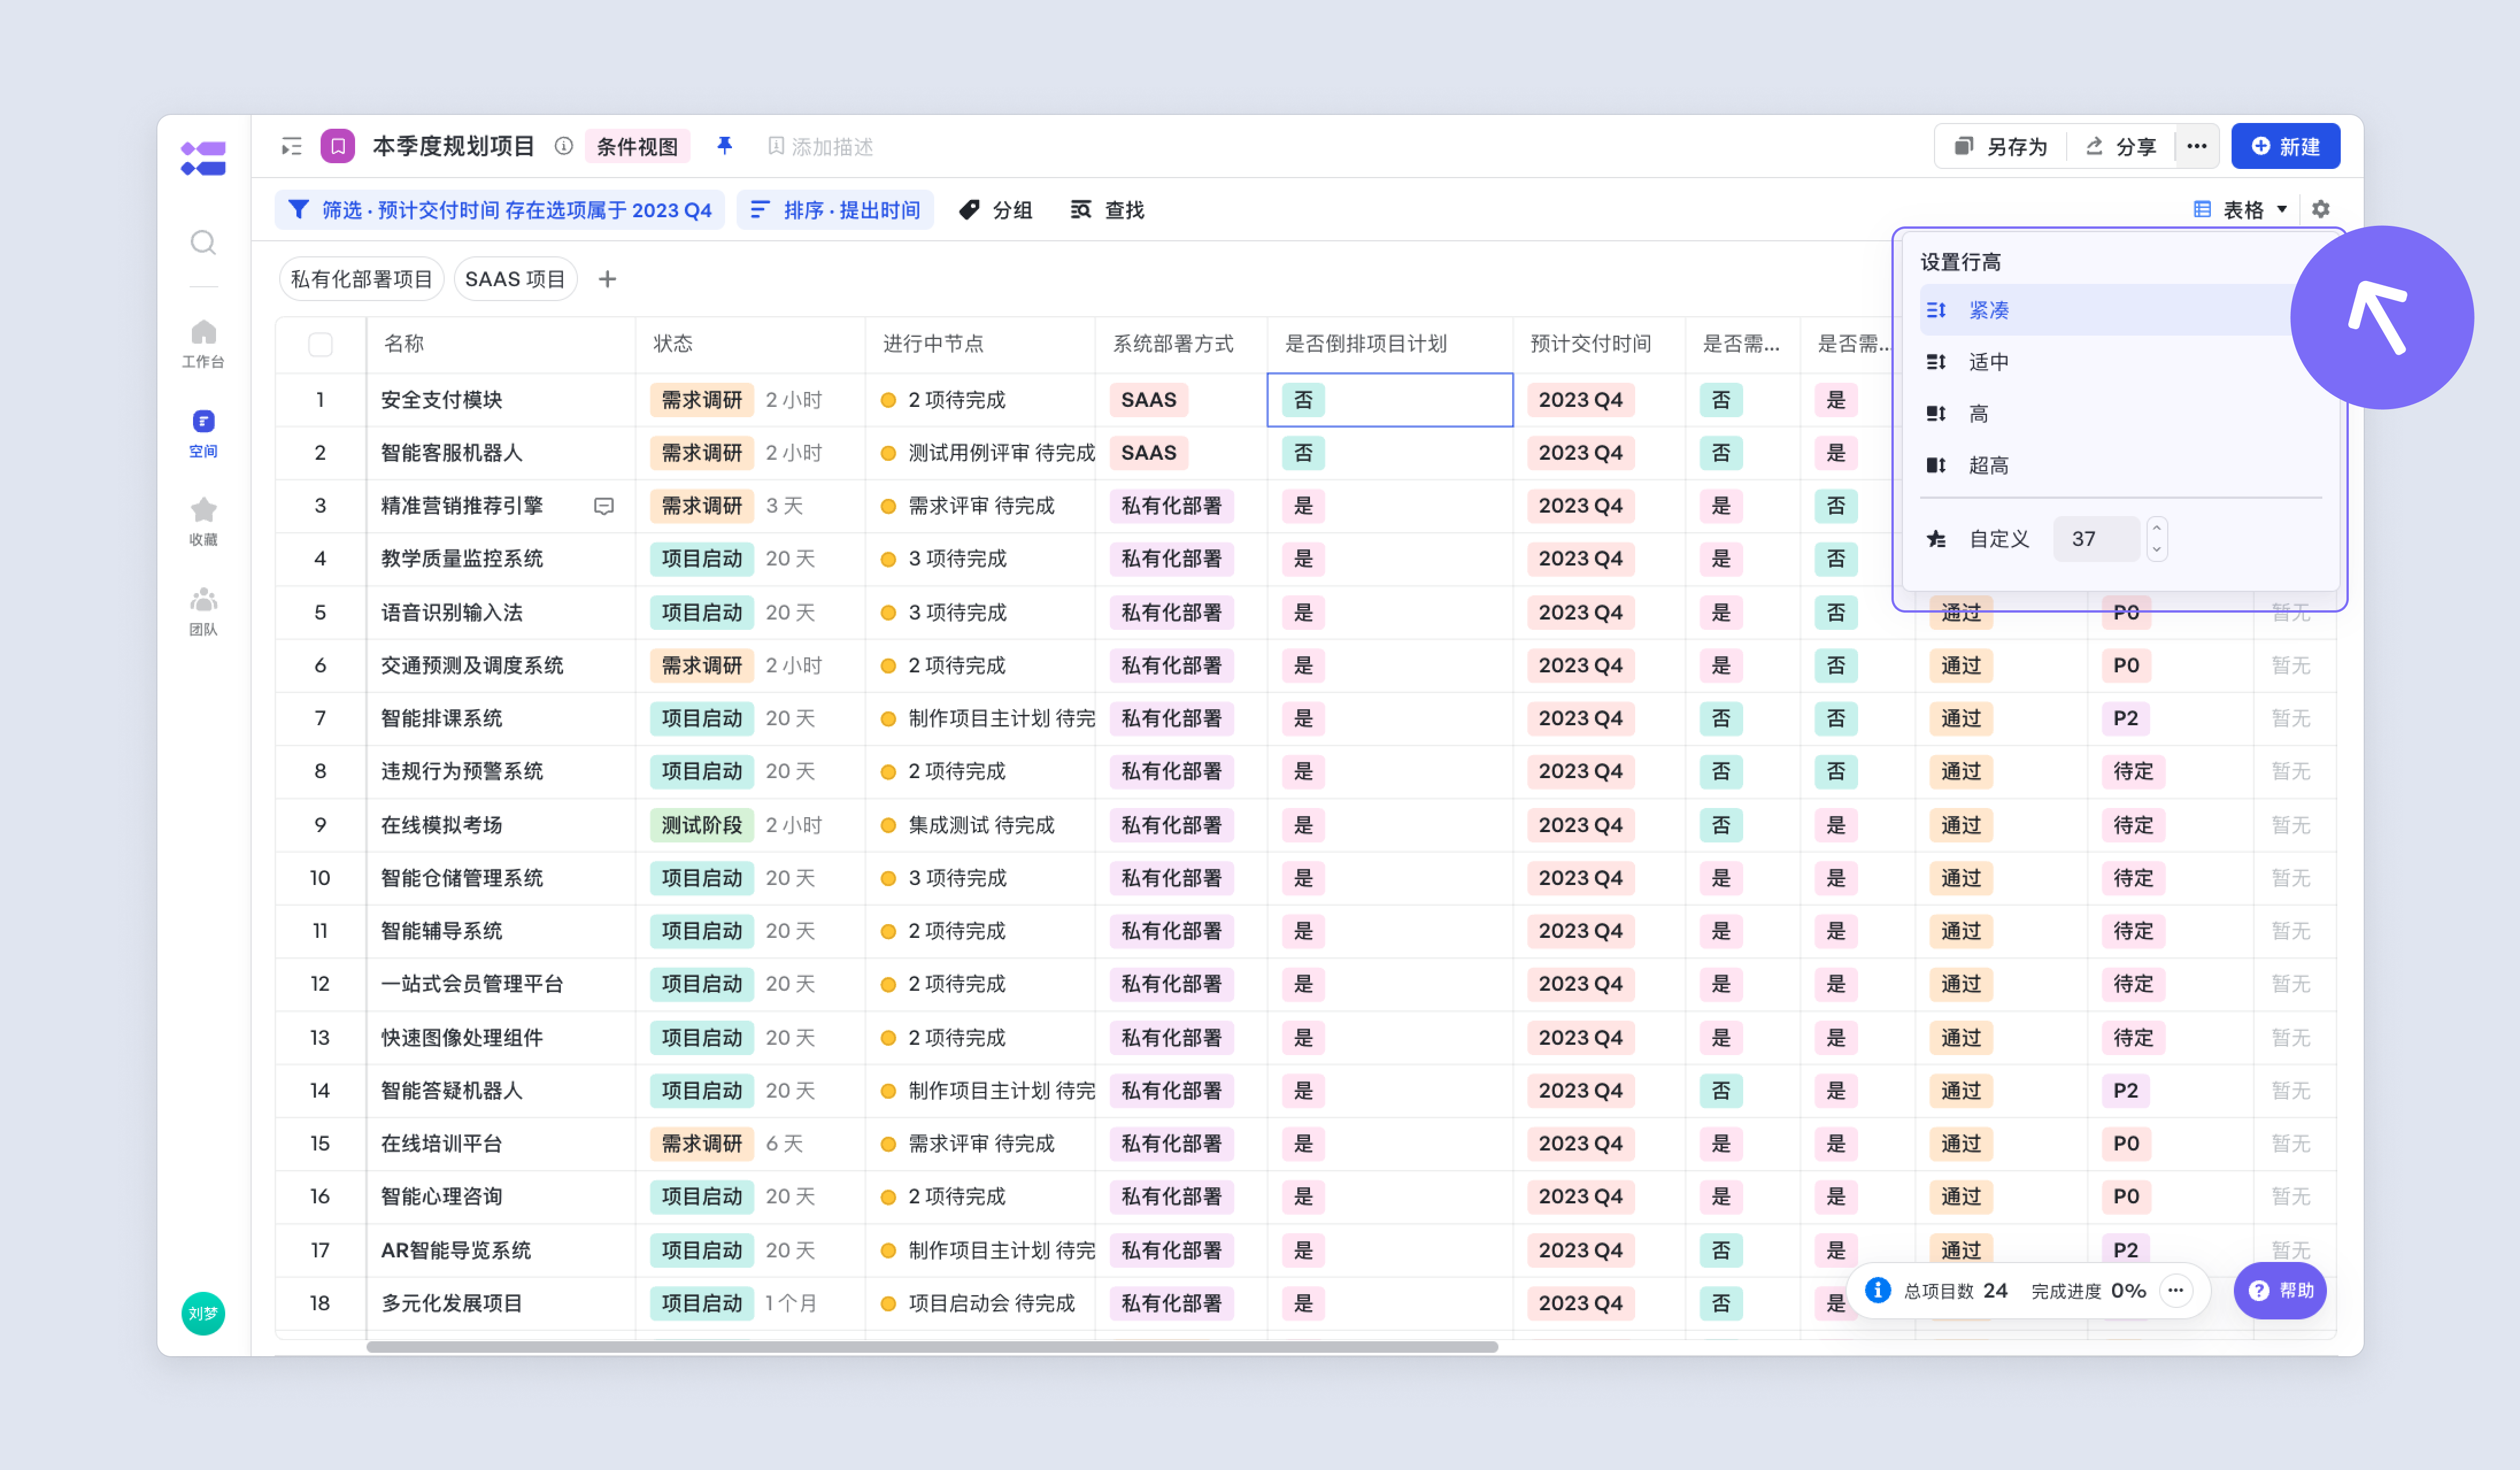
Task: Click 测试阶段 status on 在线模拟考场
Action: pyautogui.click(x=702, y=826)
